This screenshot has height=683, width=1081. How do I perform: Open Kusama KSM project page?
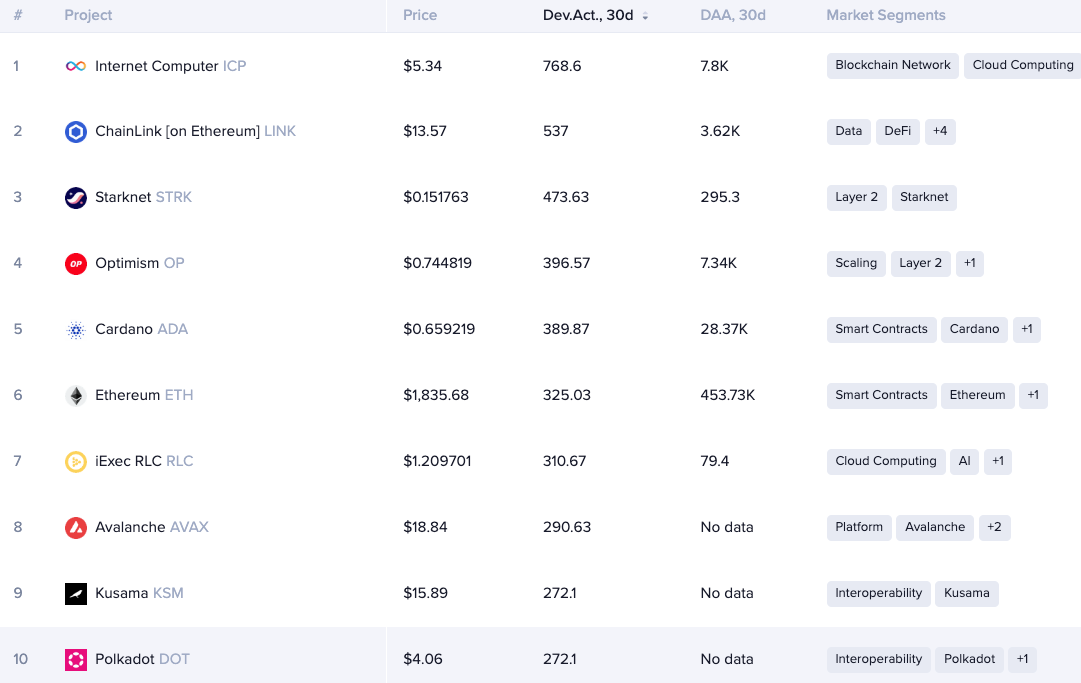click(x=139, y=593)
